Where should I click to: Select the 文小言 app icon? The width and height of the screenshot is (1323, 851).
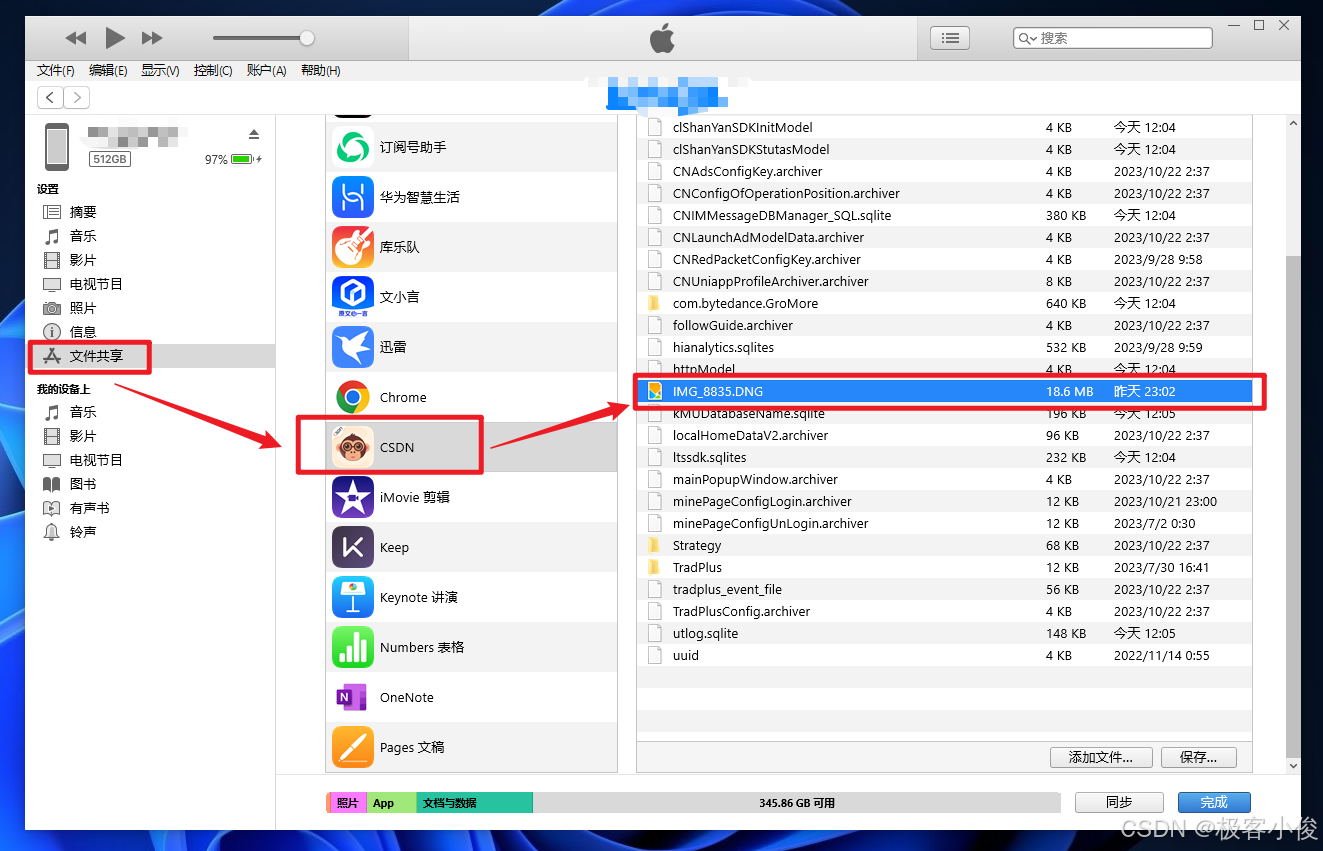tap(353, 297)
